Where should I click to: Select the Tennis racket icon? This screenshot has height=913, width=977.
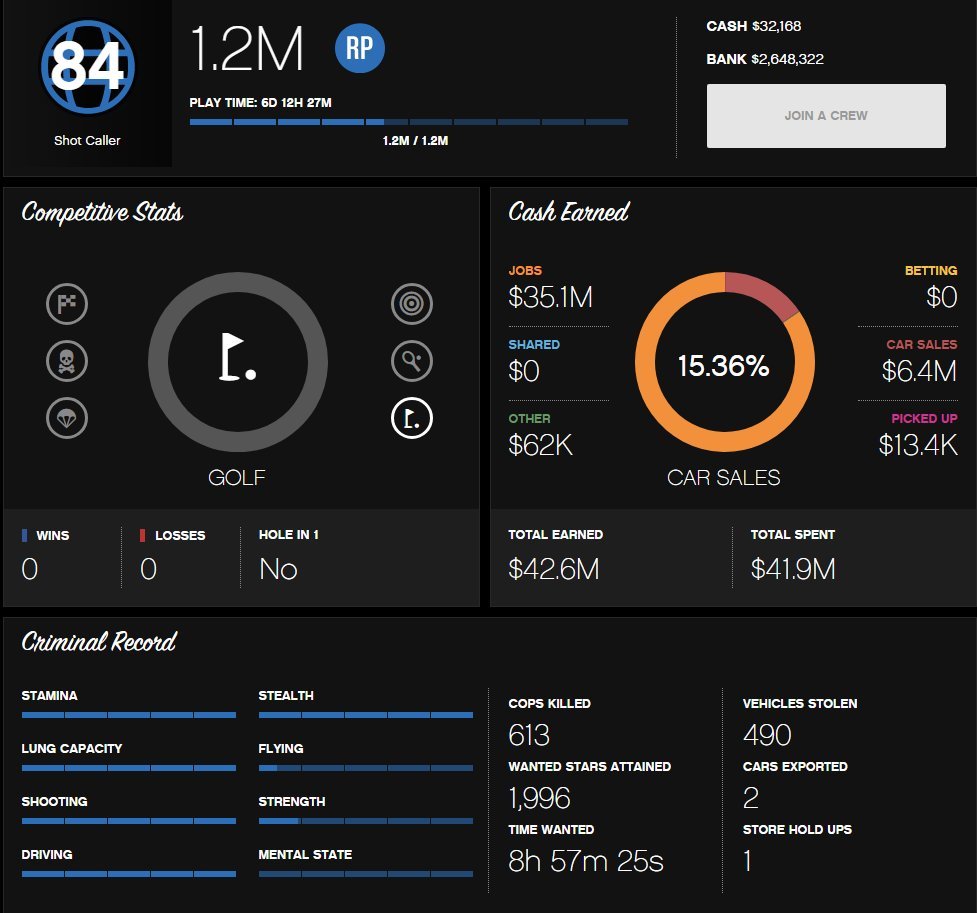[412, 361]
